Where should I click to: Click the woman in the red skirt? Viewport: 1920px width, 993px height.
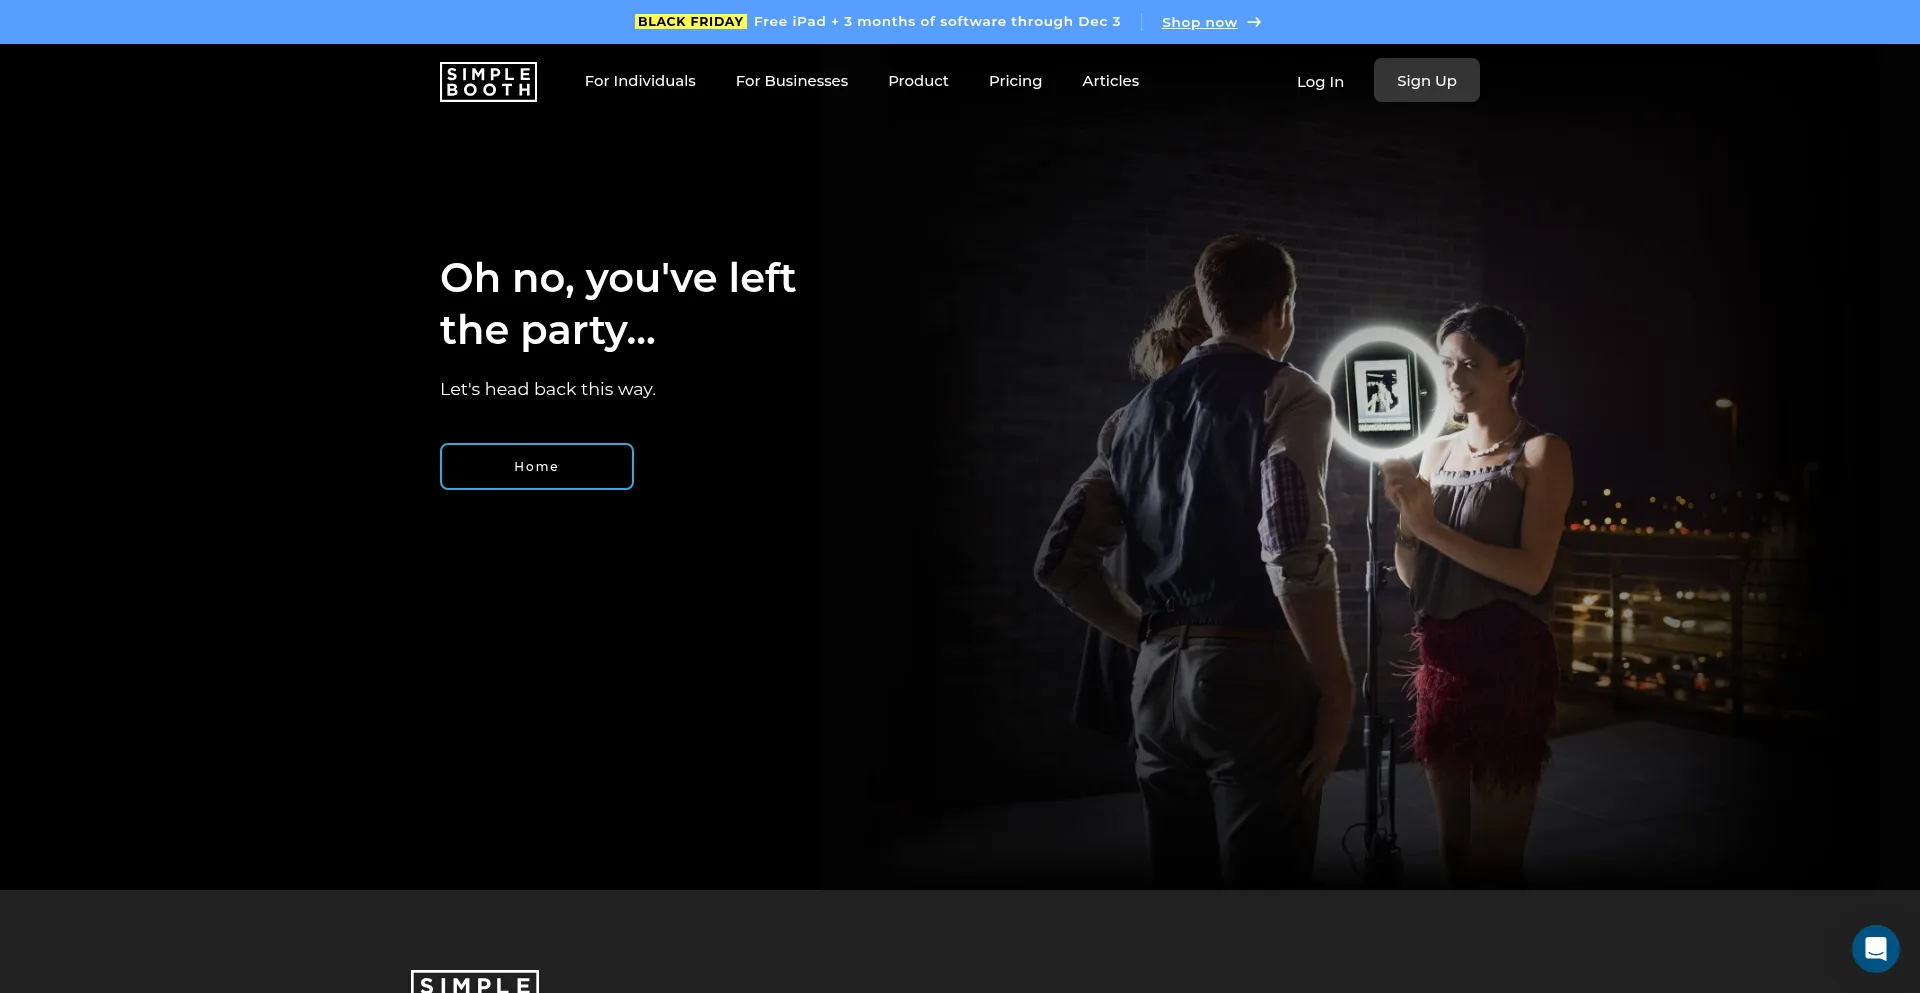pyautogui.click(x=1480, y=560)
